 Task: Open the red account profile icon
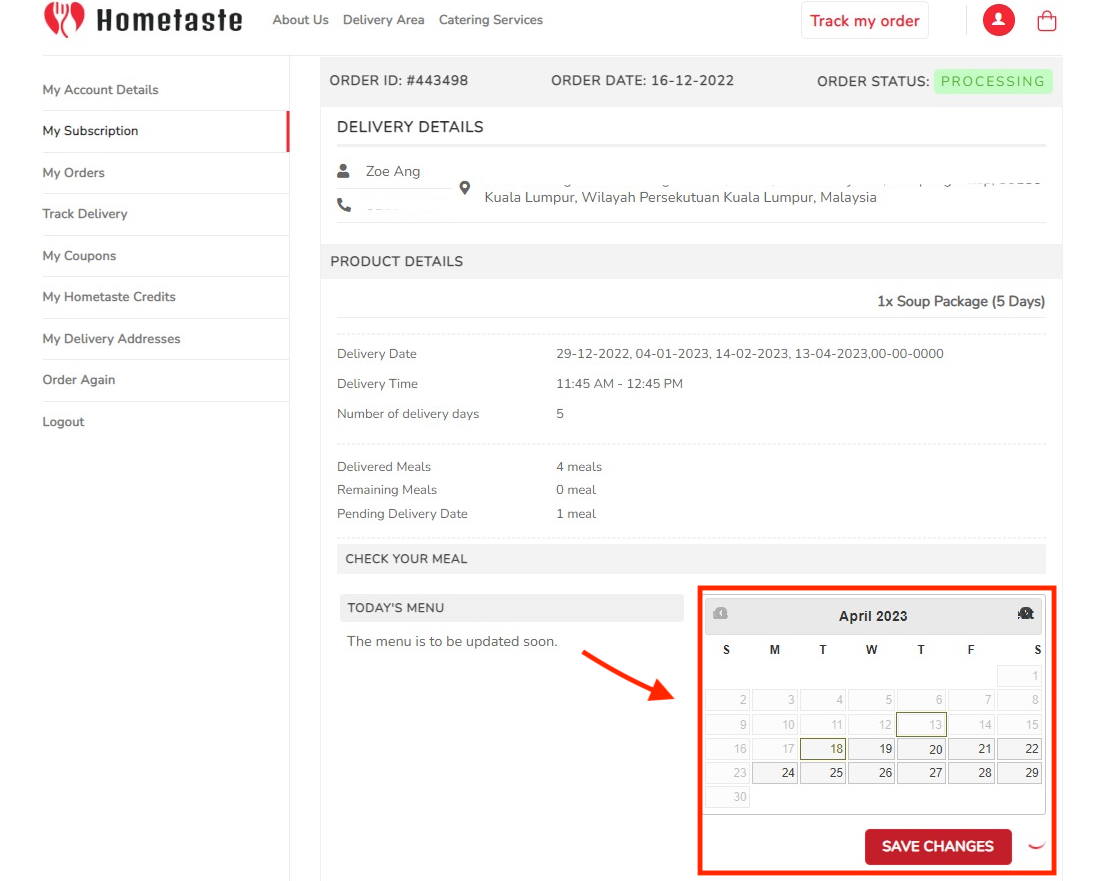tap(998, 20)
